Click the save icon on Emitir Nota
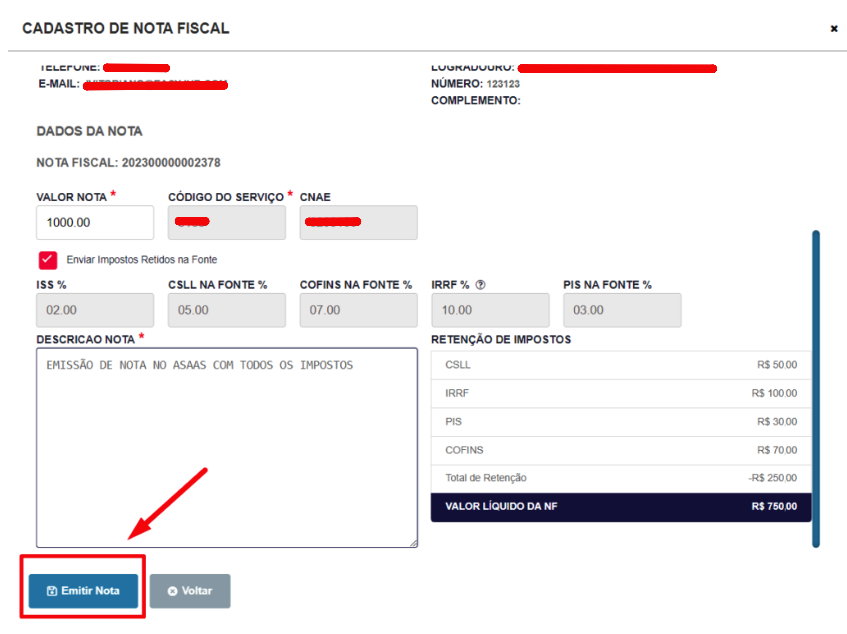The image size is (847, 634). (x=52, y=591)
